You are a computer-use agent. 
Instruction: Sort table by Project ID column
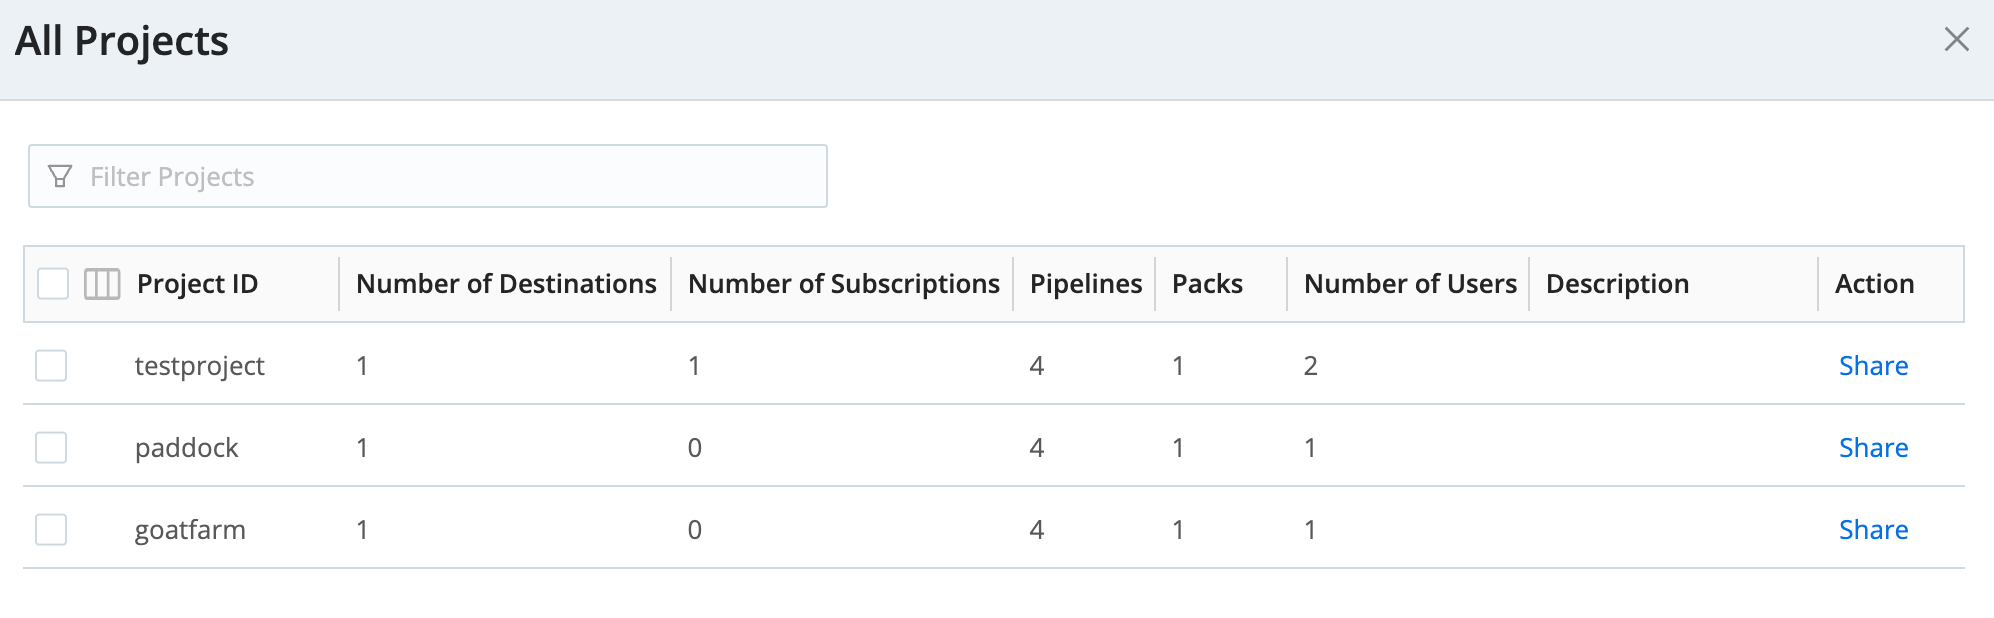tap(197, 284)
